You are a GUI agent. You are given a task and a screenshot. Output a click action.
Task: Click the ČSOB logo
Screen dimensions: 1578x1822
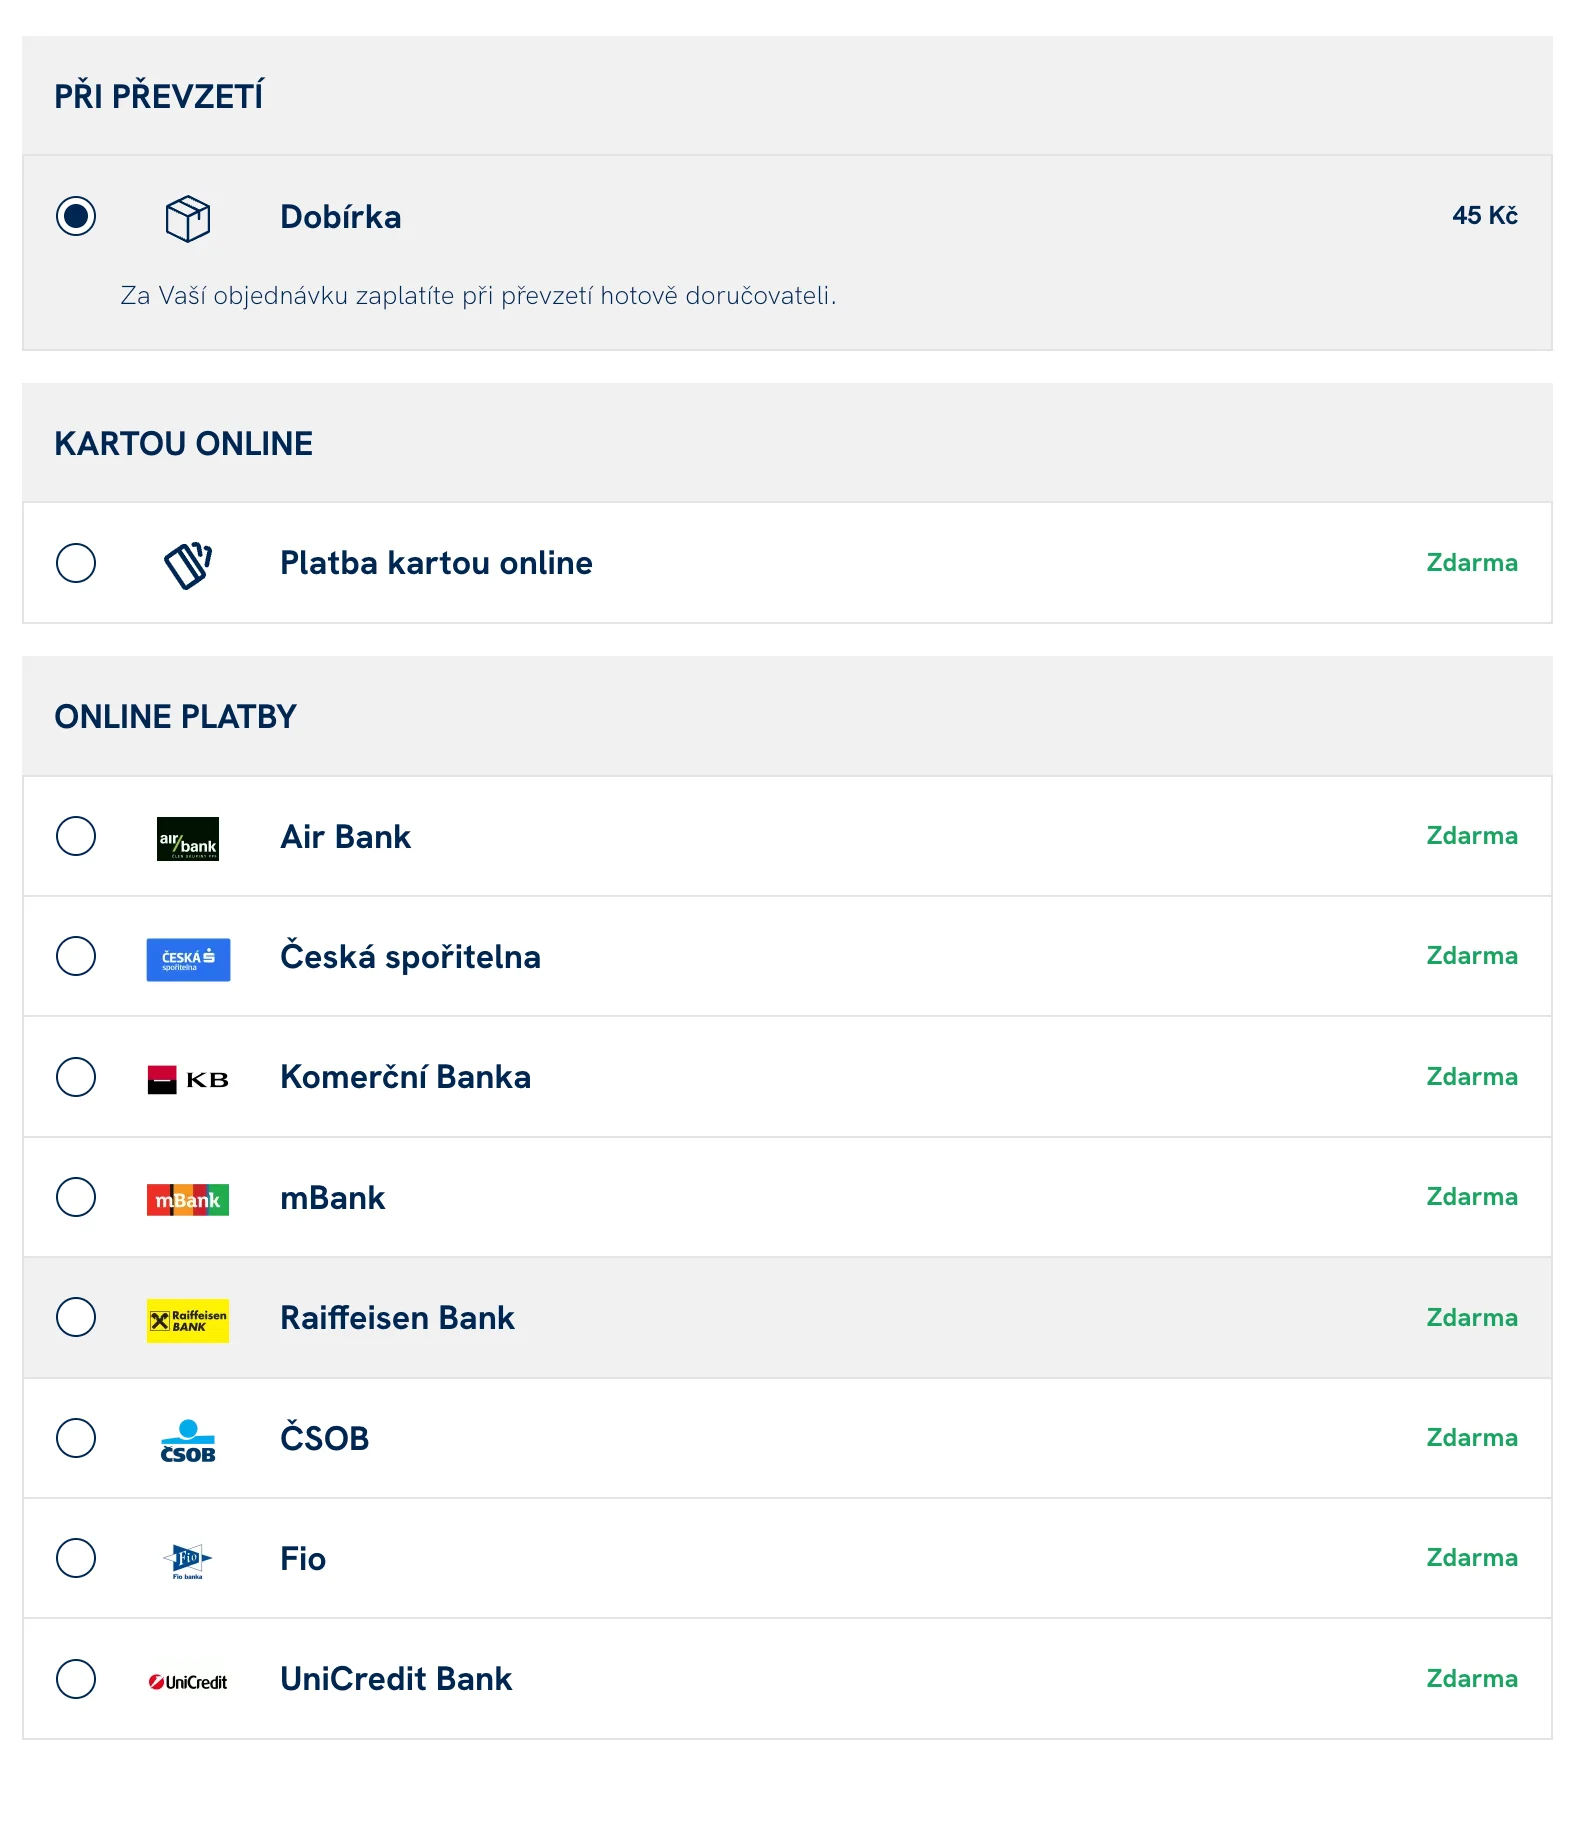(188, 1441)
